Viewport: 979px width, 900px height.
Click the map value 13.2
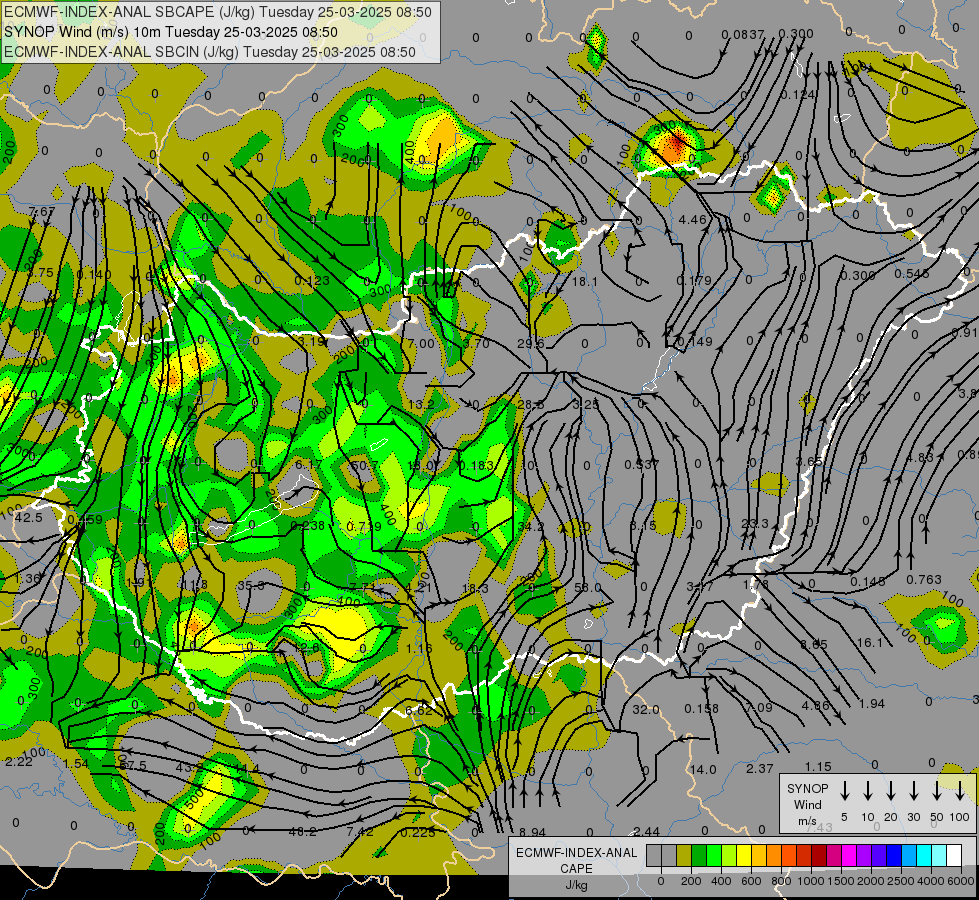(421, 405)
